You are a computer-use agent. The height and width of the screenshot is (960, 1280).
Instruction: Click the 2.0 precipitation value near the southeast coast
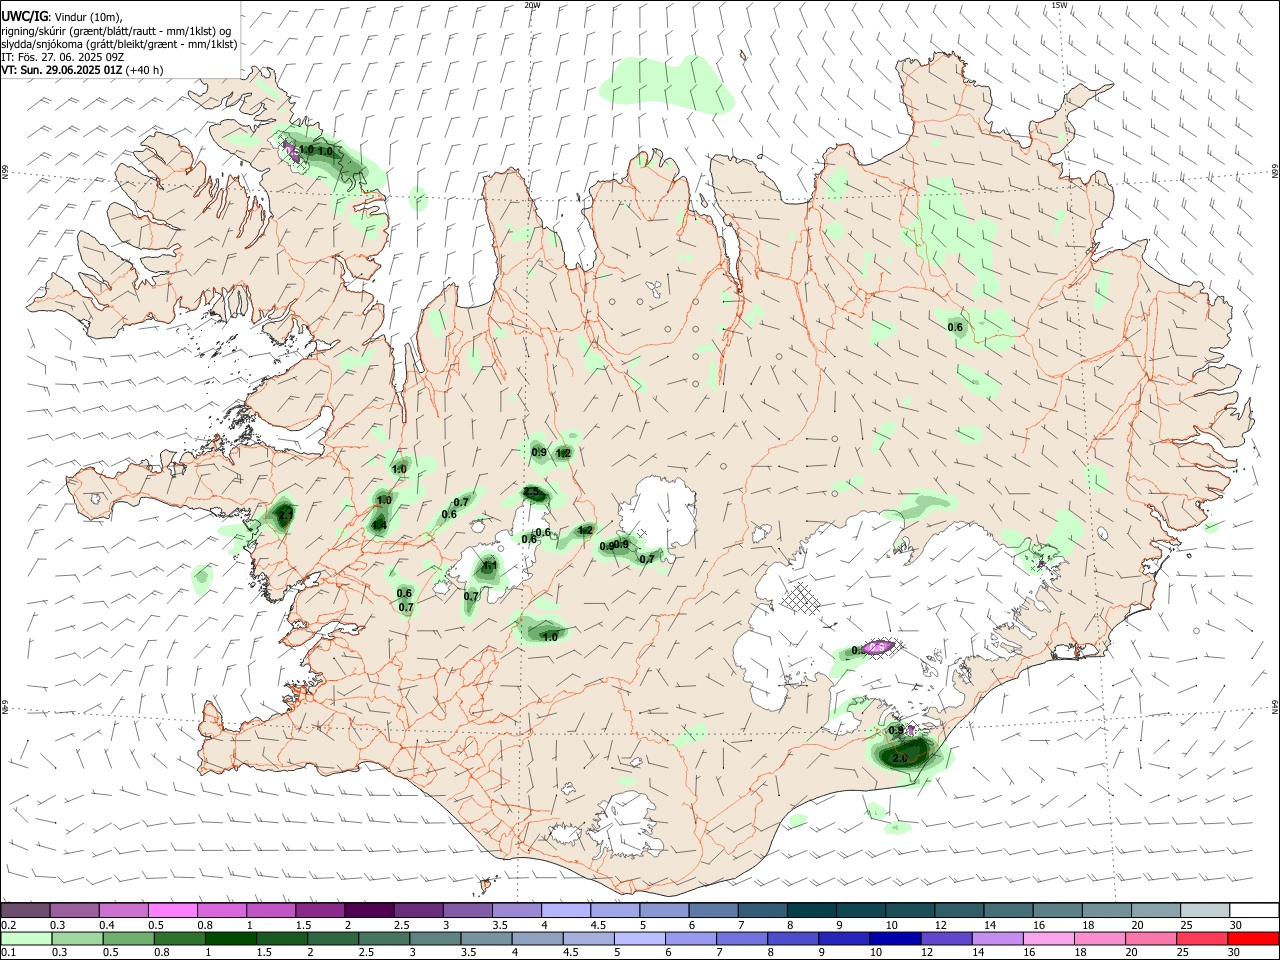900,759
